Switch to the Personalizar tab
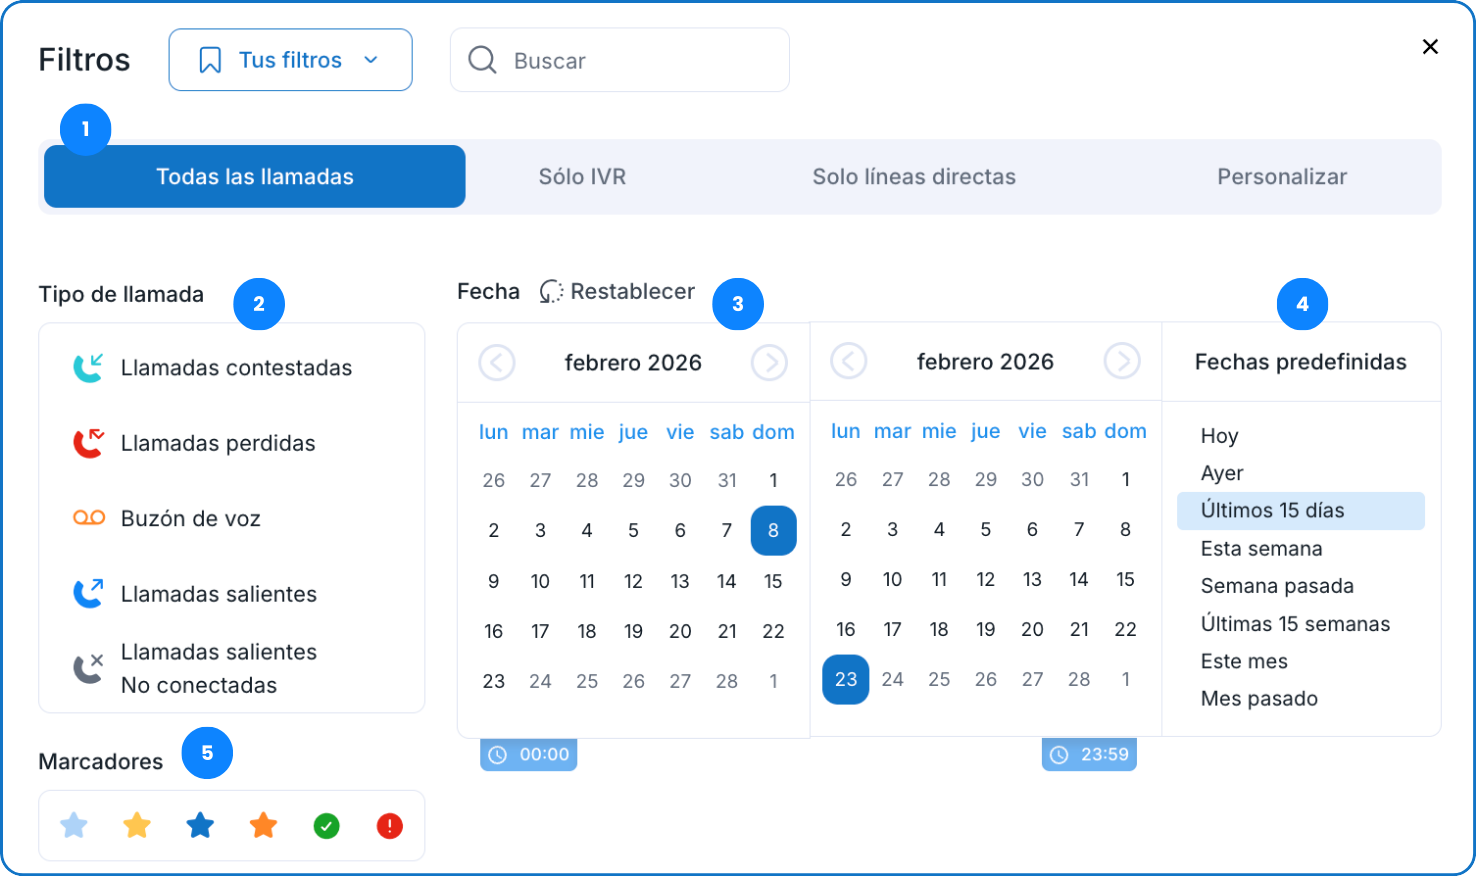The width and height of the screenshot is (1477, 877). tap(1281, 177)
